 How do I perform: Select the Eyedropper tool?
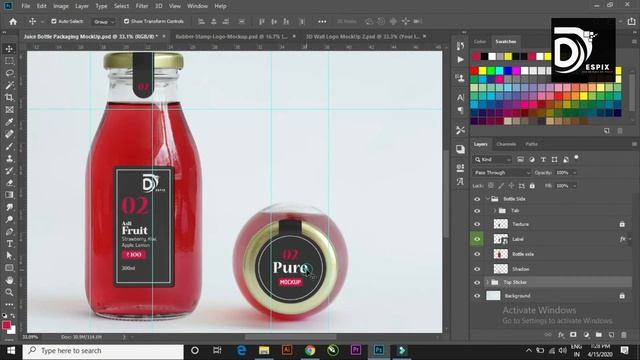[9, 122]
